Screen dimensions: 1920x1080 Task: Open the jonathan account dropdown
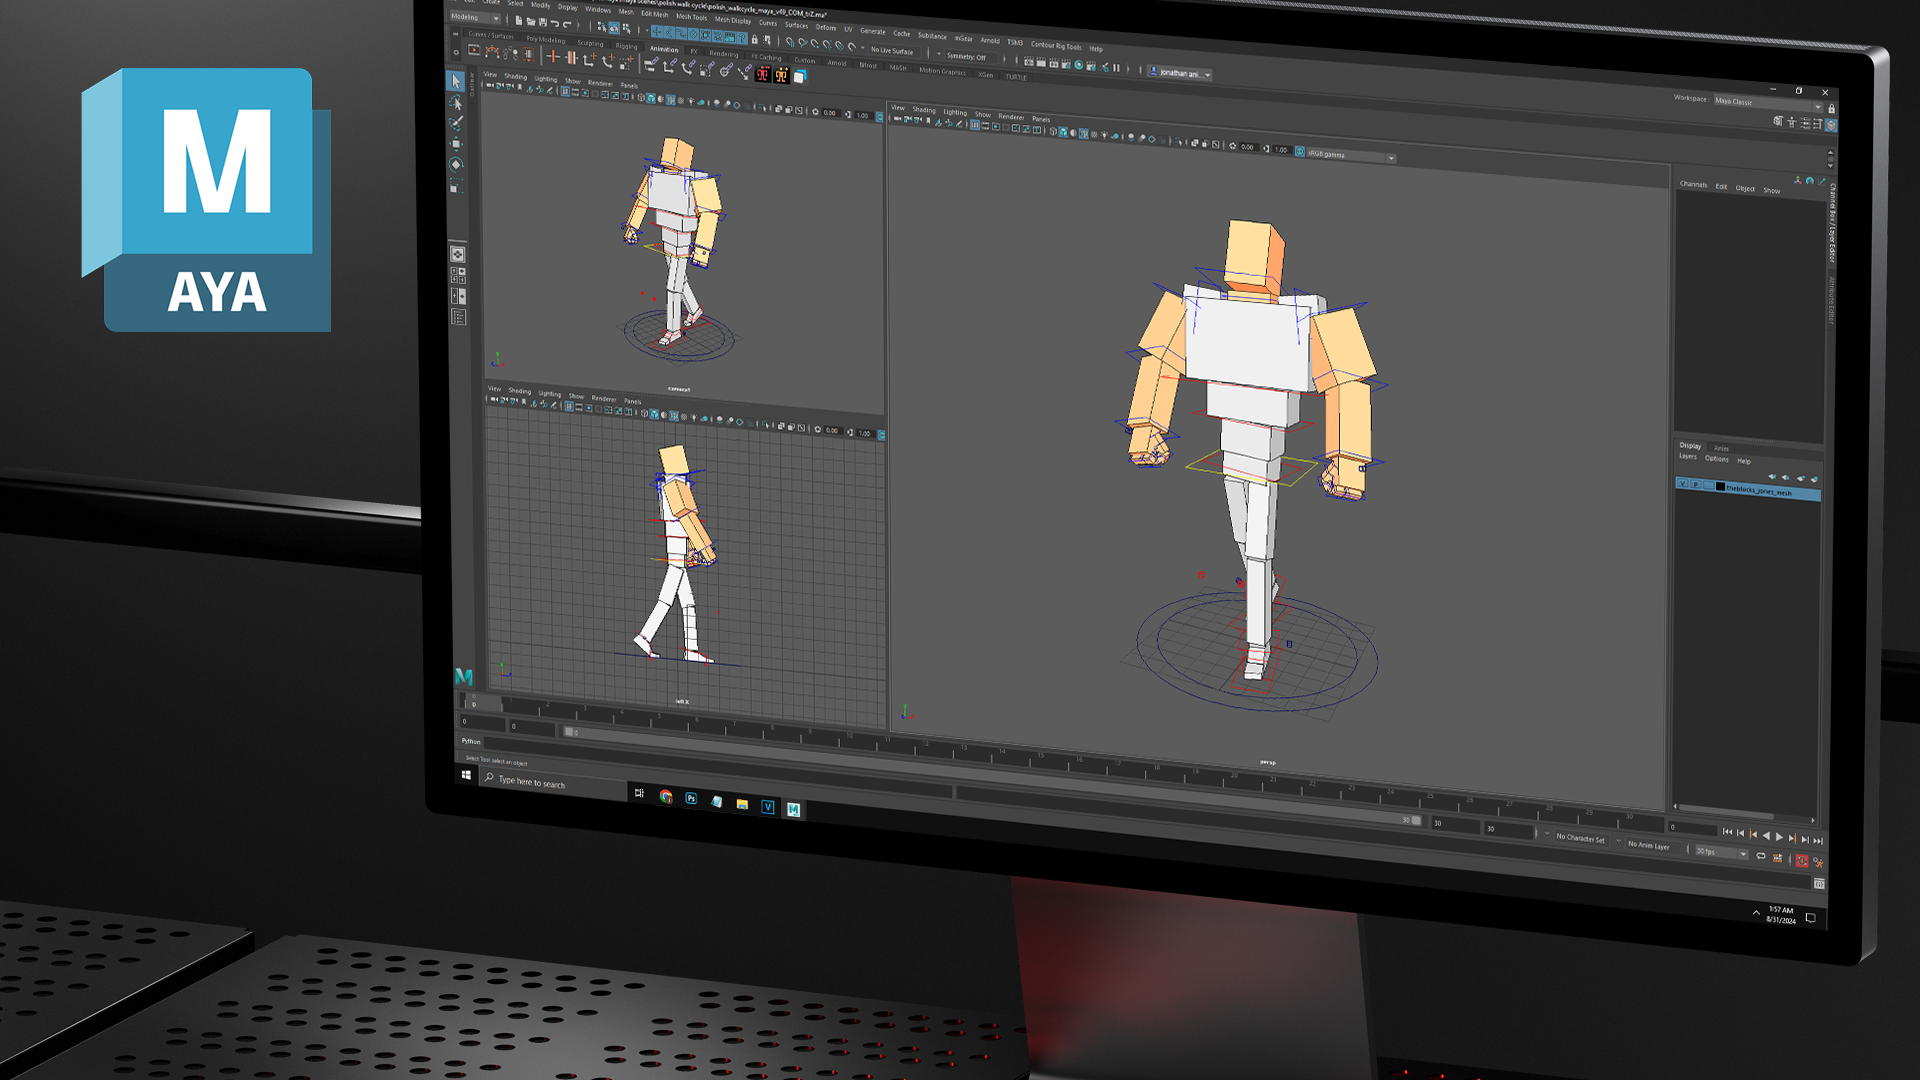coord(1181,73)
